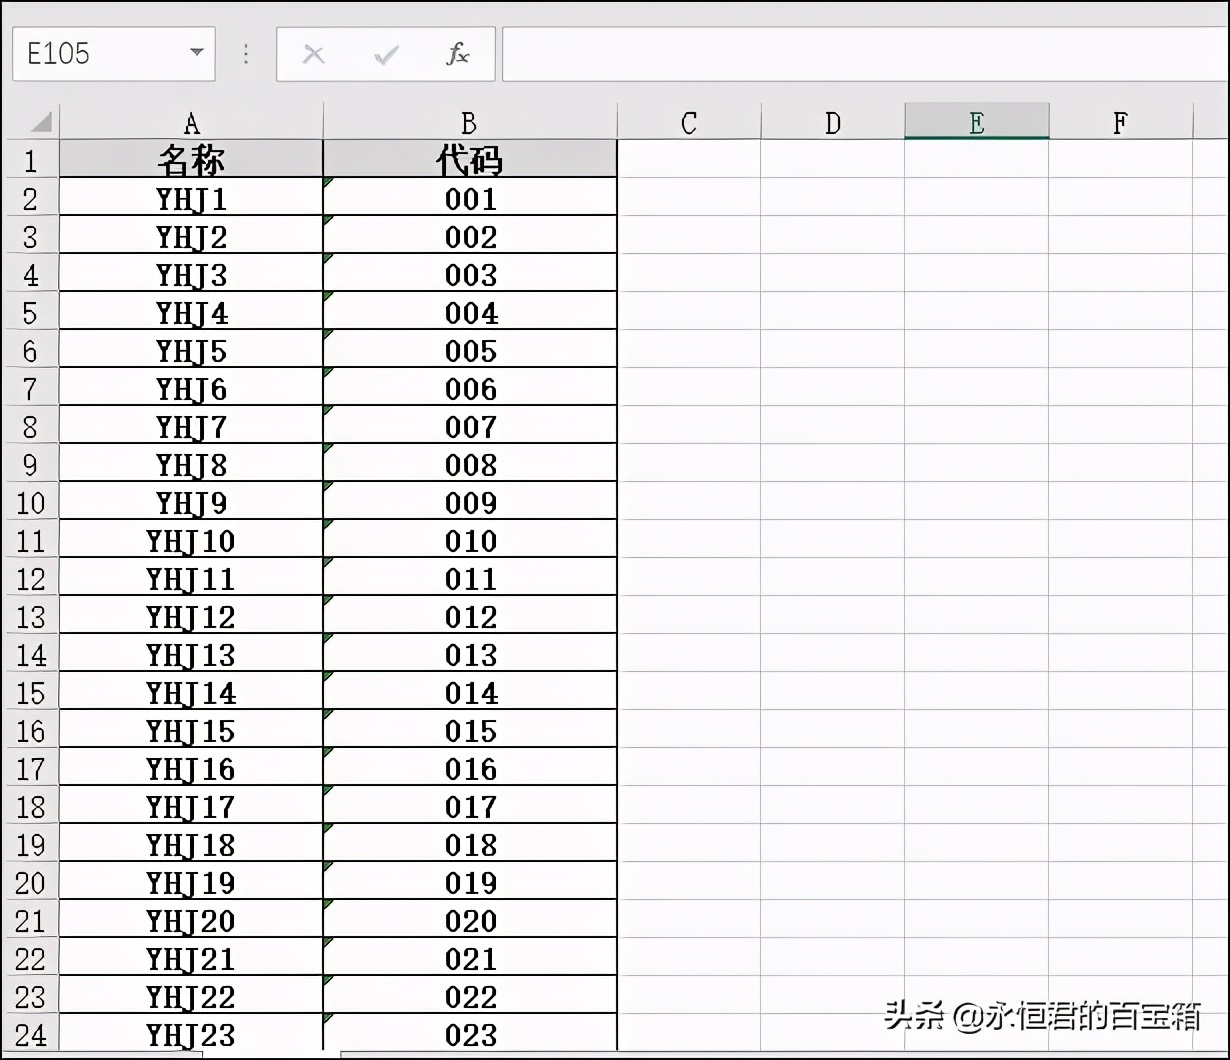Select the cell containing YHJ21
The width and height of the screenshot is (1230, 1060).
(191, 958)
